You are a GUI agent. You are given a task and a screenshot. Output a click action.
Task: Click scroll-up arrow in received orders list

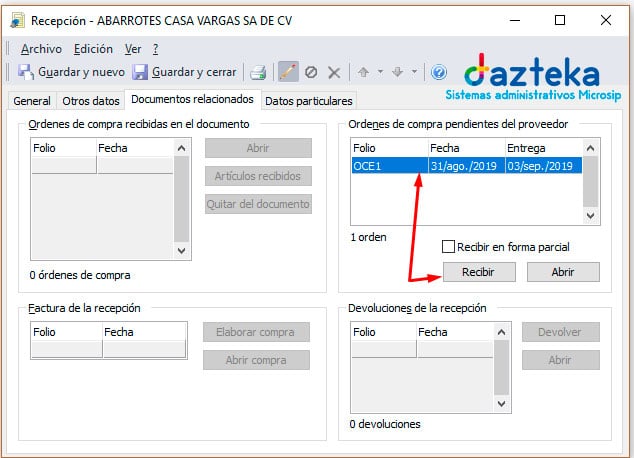coord(182,148)
